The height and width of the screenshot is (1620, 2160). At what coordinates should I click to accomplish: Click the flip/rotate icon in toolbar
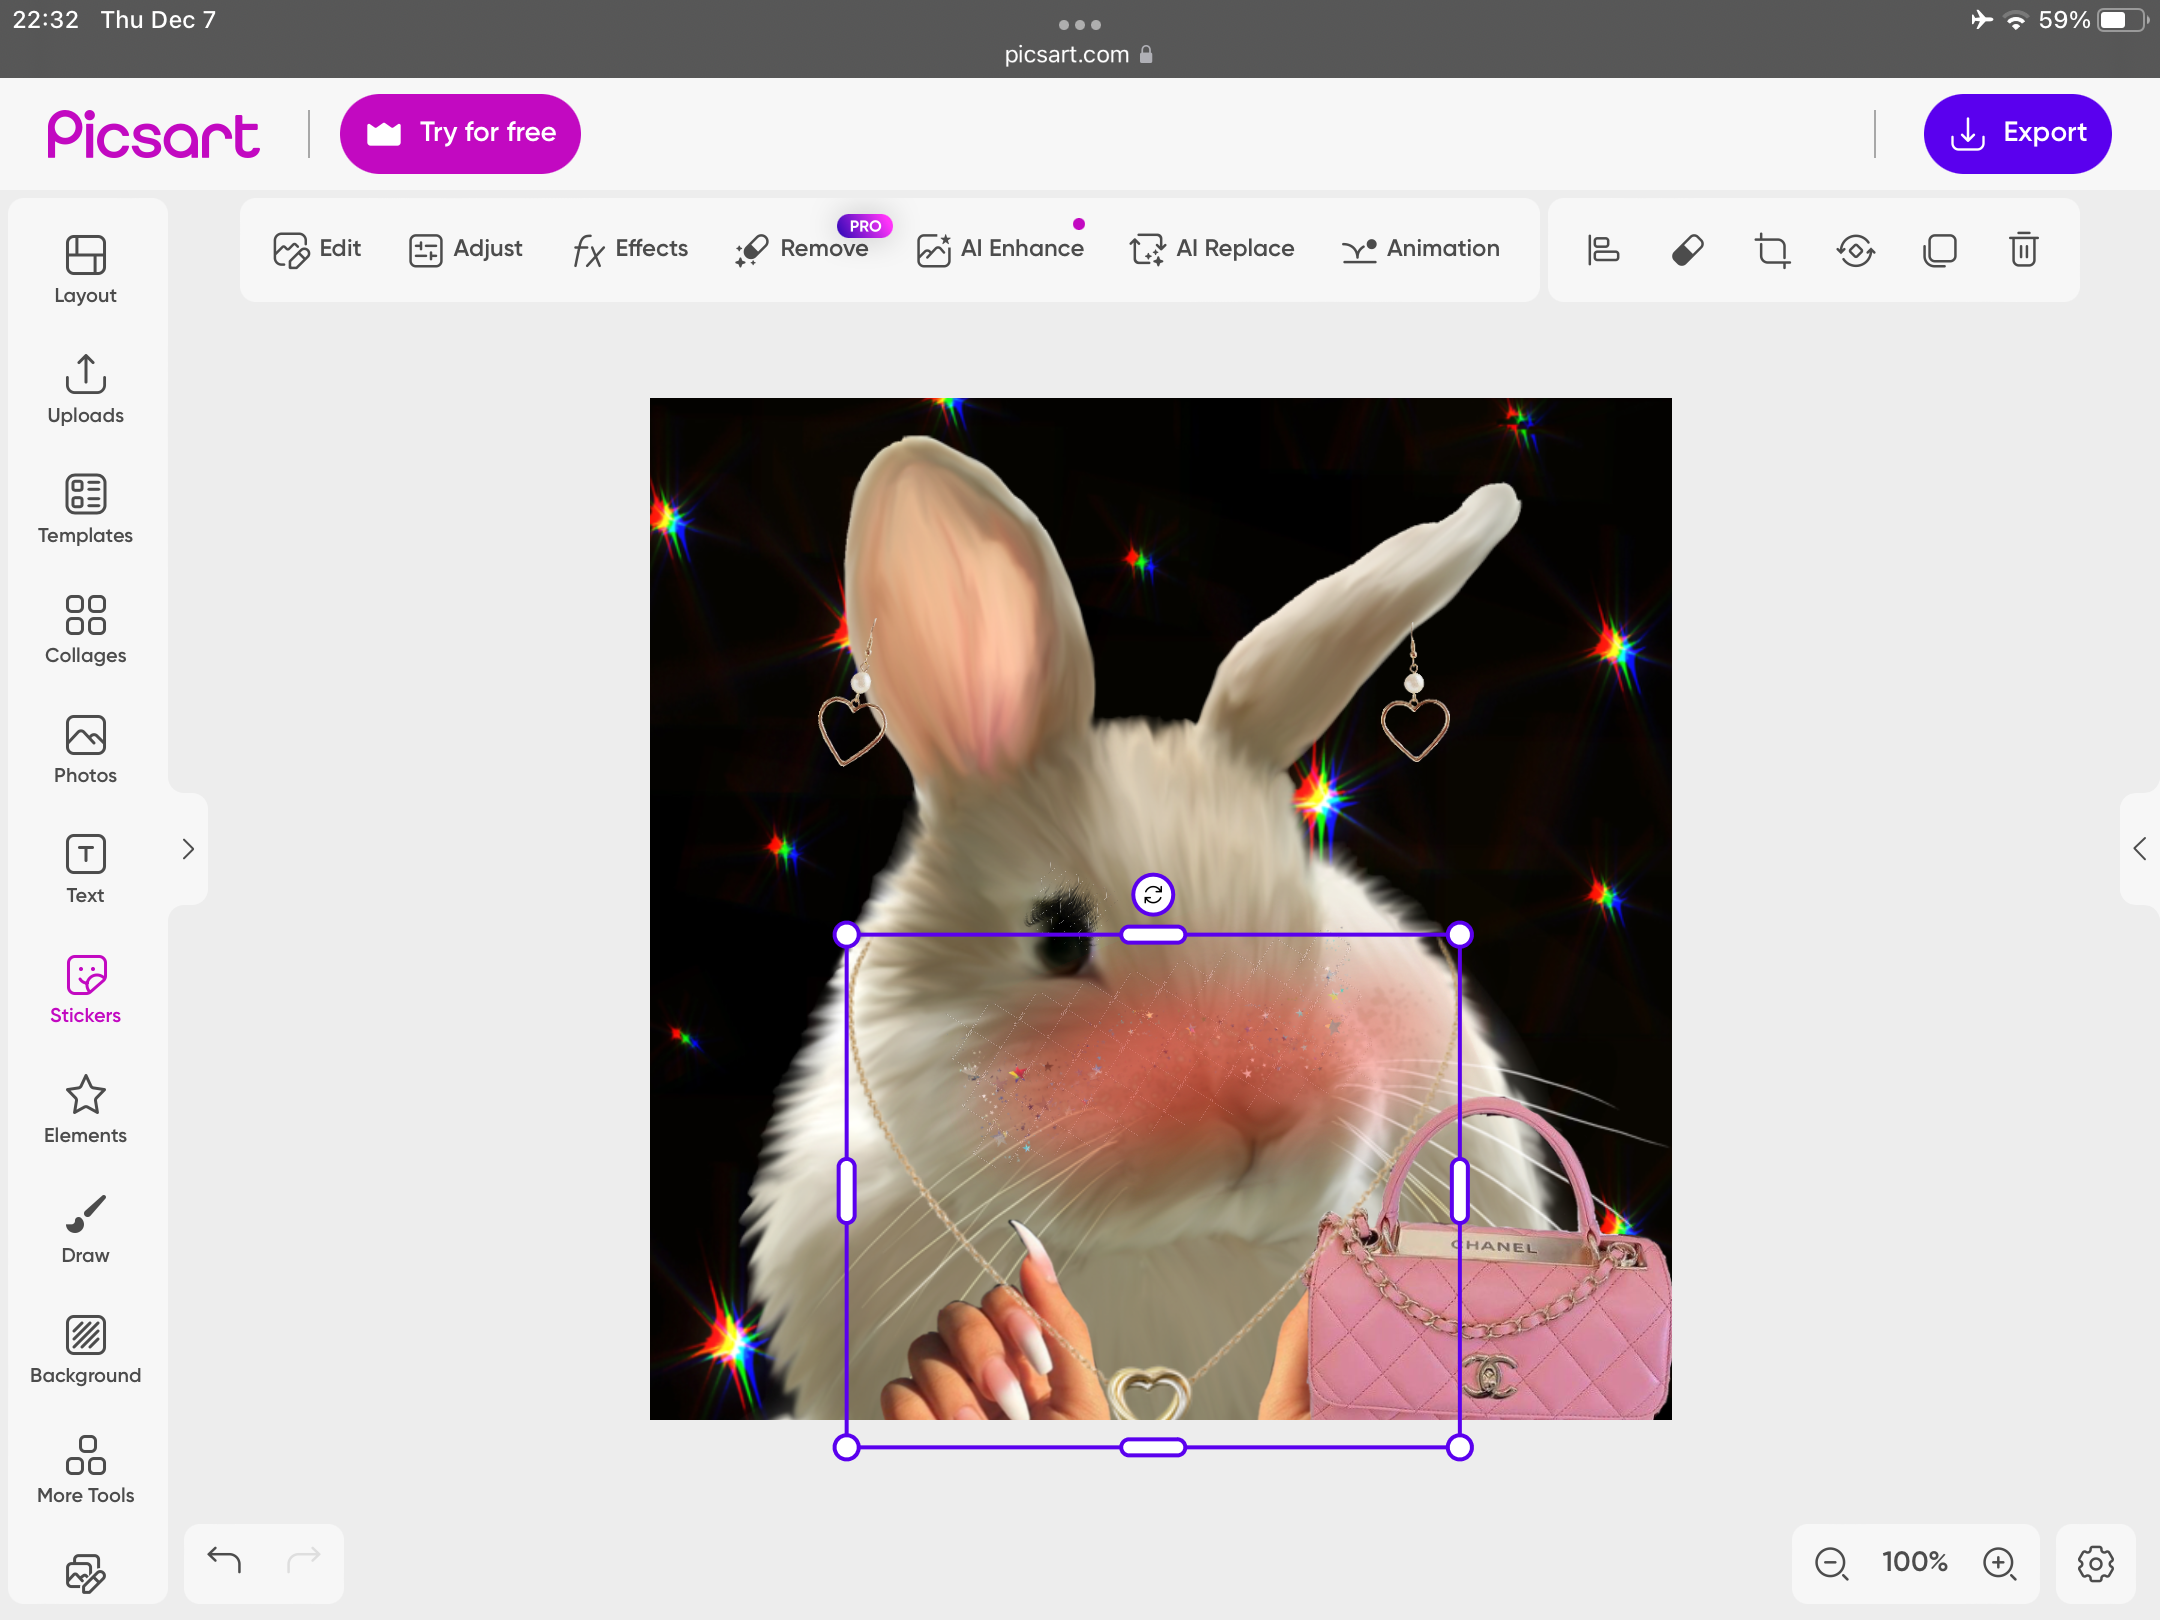point(1856,250)
